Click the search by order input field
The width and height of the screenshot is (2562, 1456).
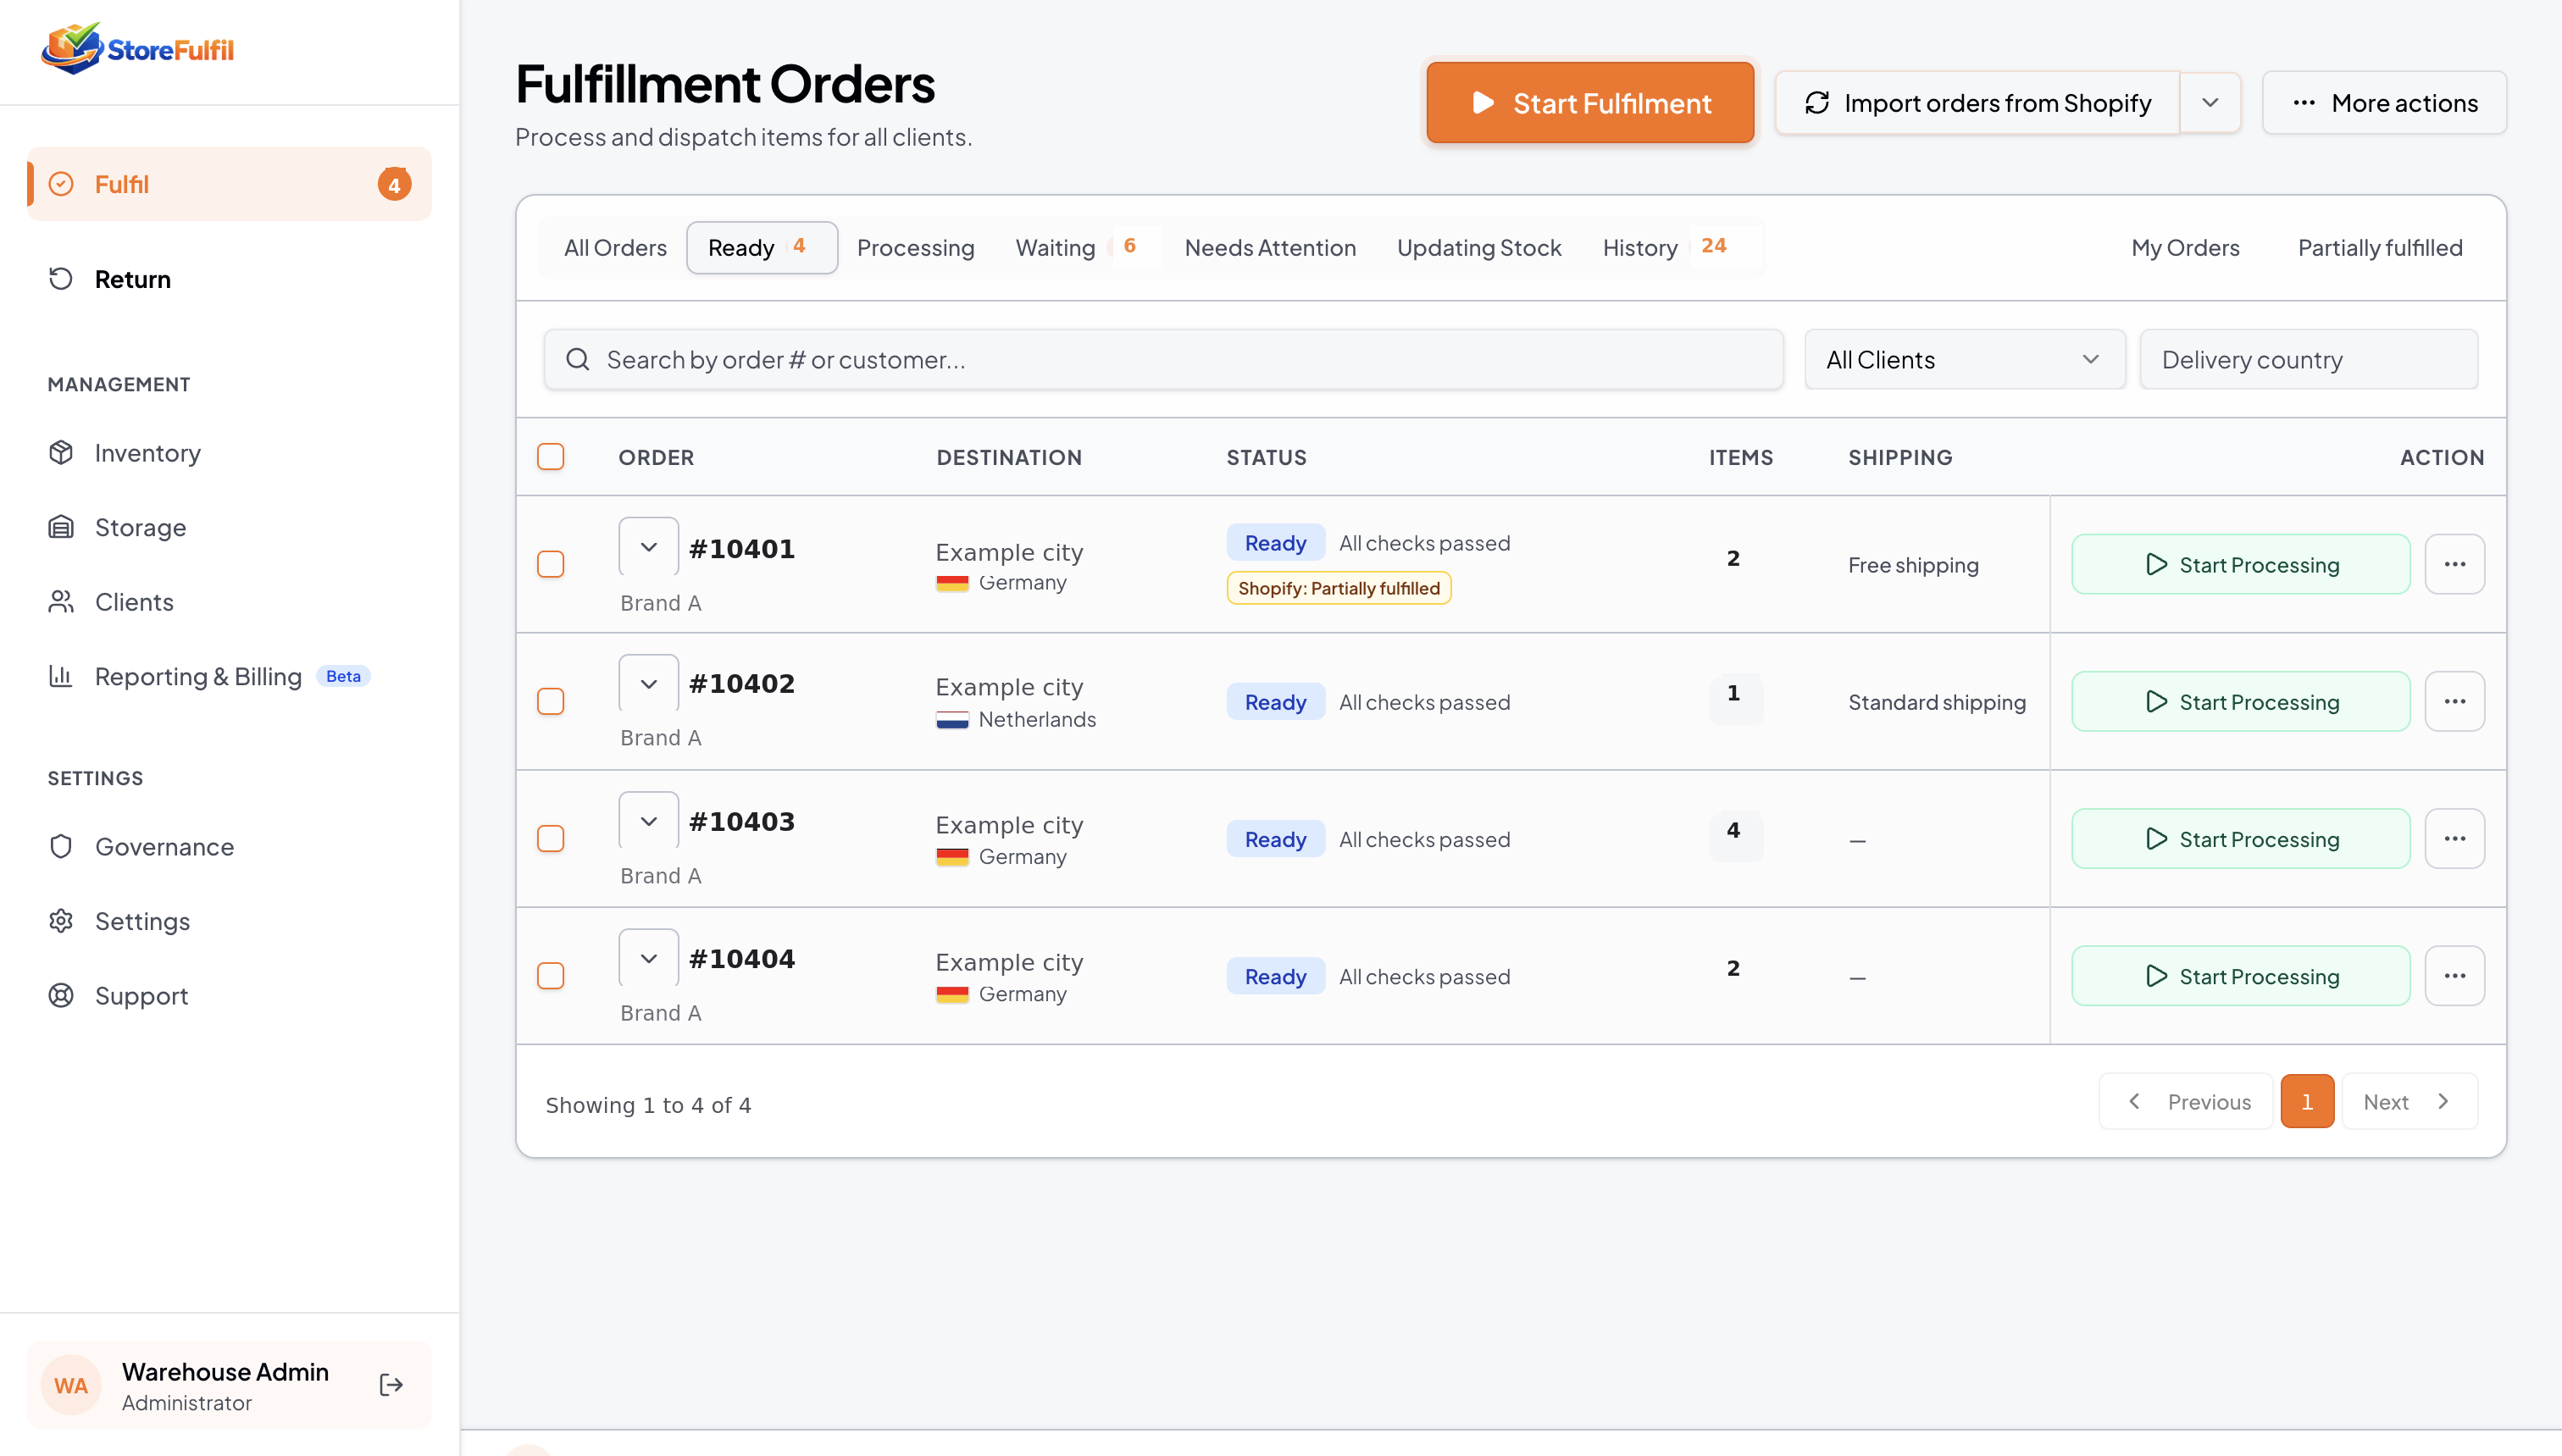tap(1164, 359)
